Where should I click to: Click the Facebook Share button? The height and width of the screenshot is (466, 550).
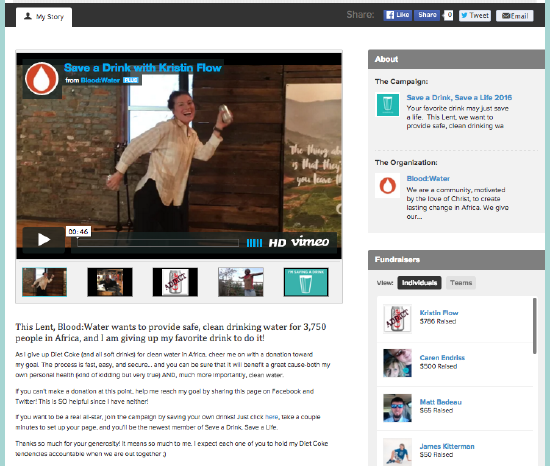click(x=427, y=15)
